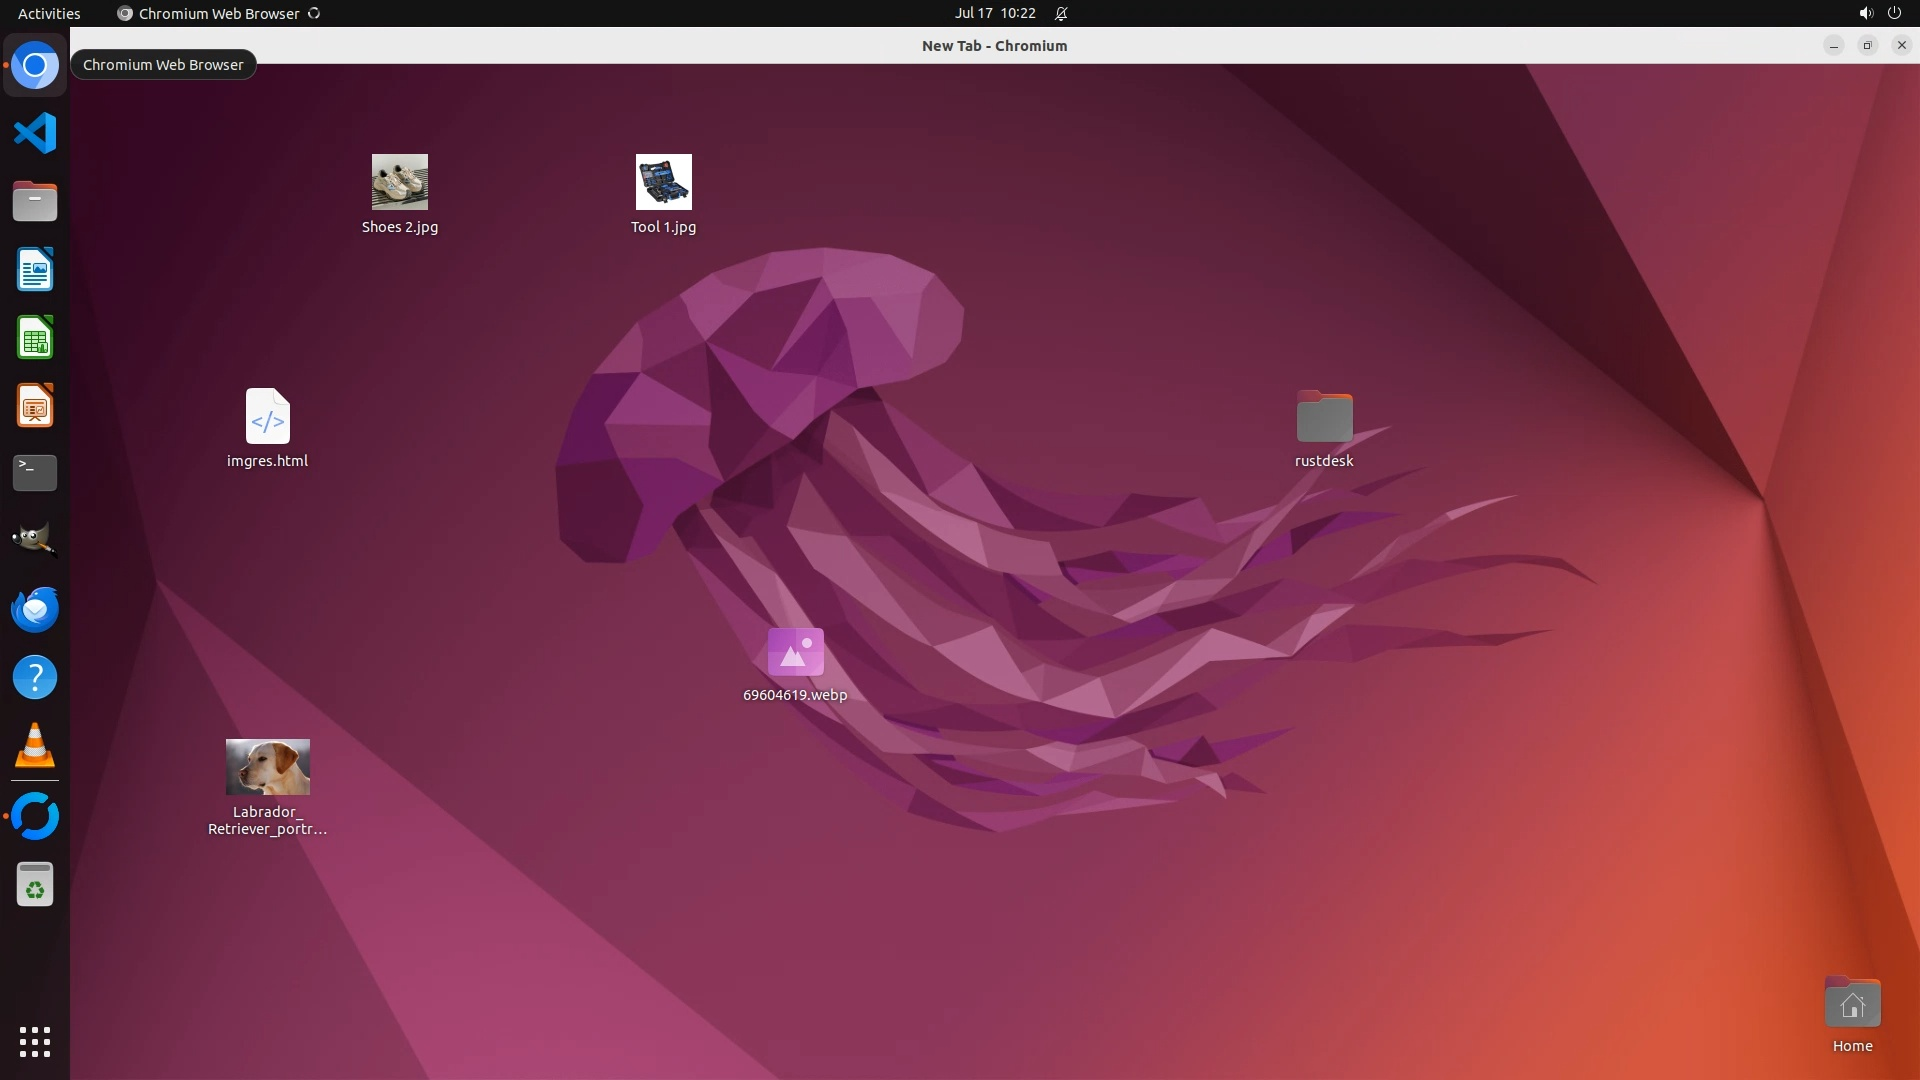The image size is (1920, 1080).
Task: Select the rustdesk folder
Action: pyautogui.click(x=1324, y=417)
